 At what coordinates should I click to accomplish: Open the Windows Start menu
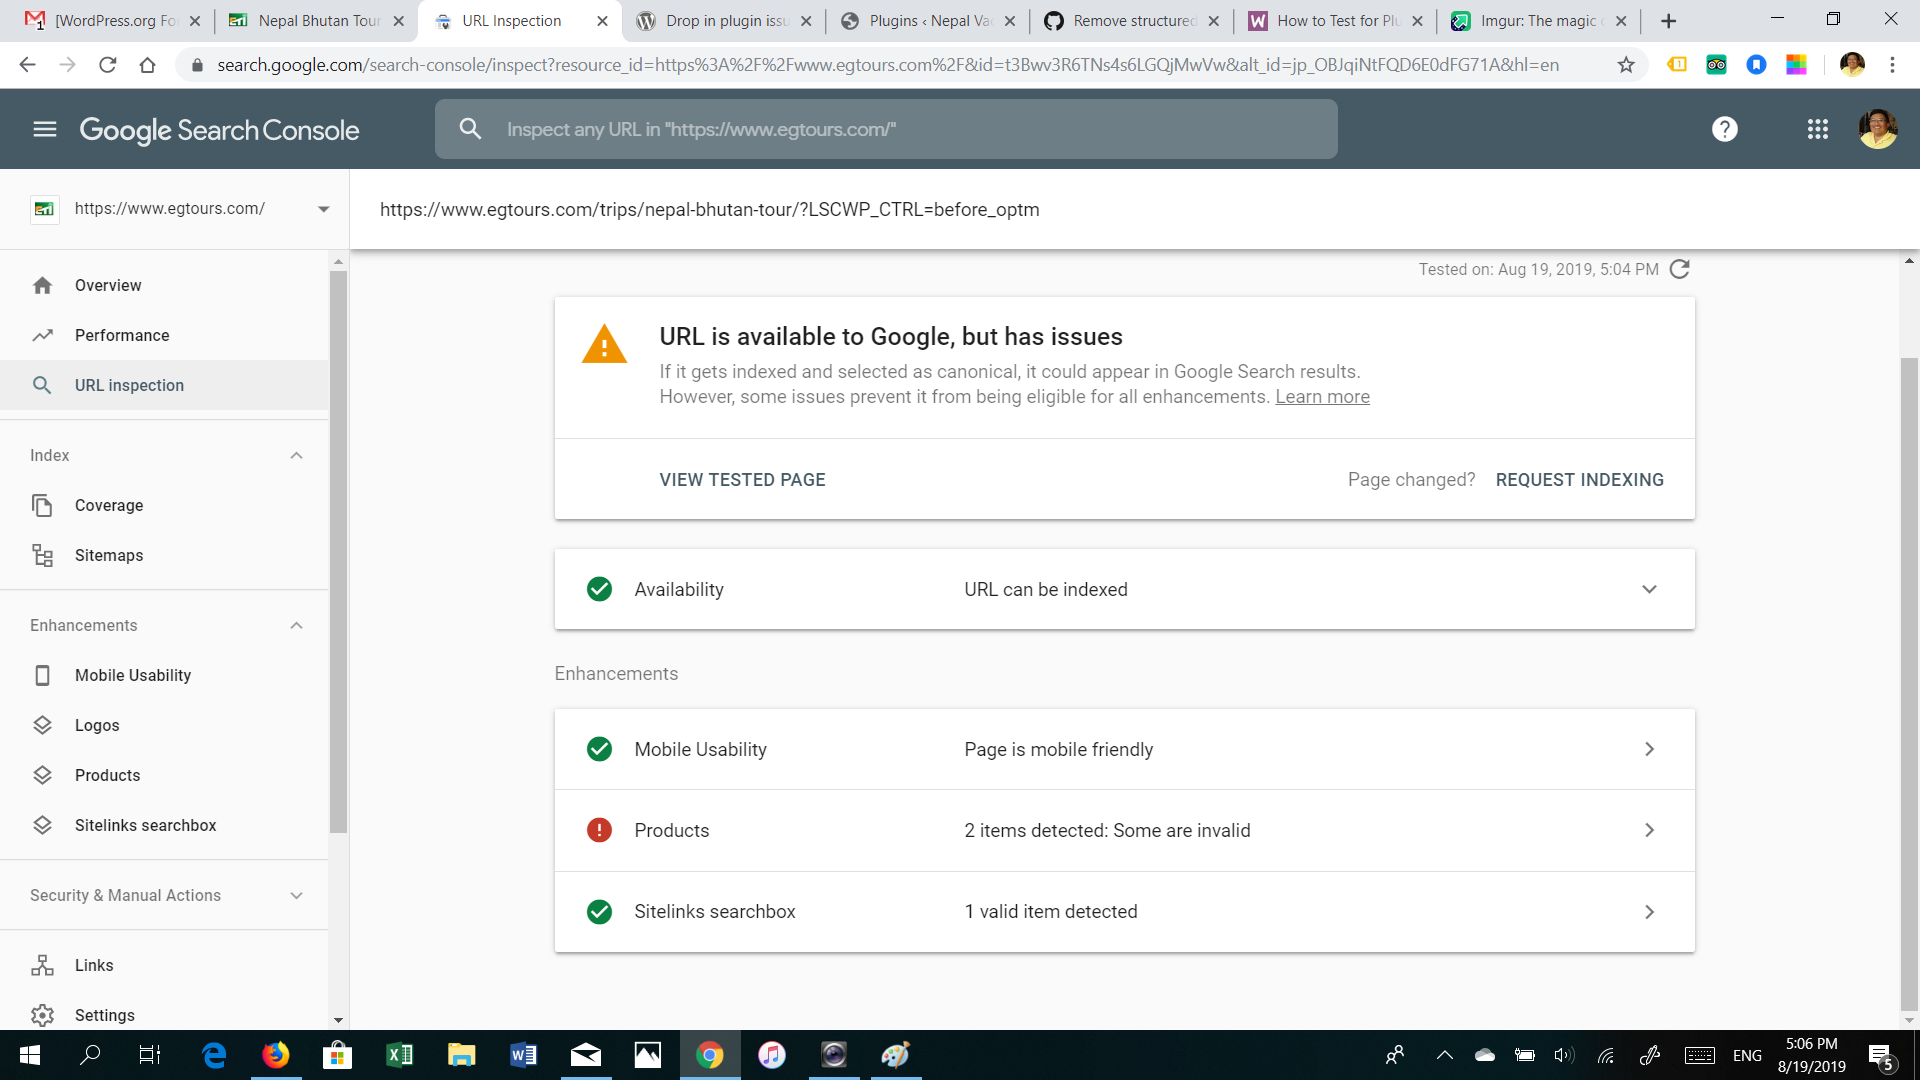[x=30, y=1055]
